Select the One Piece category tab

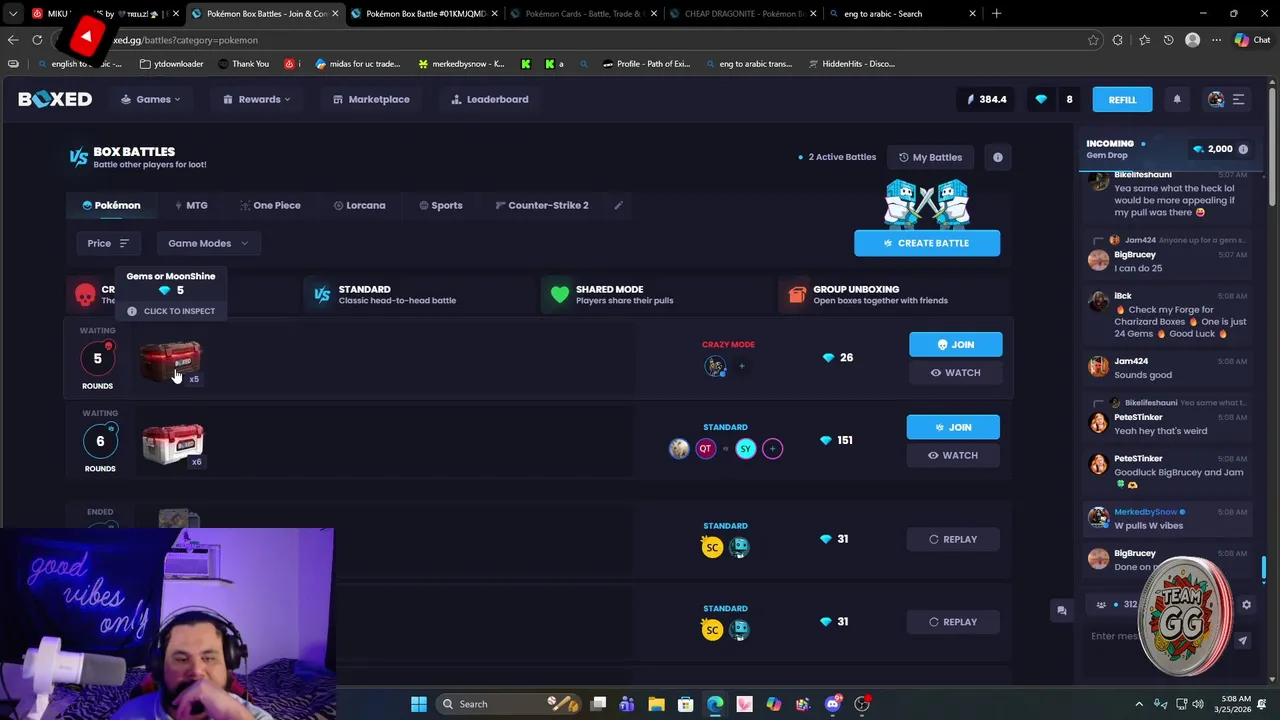270,205
